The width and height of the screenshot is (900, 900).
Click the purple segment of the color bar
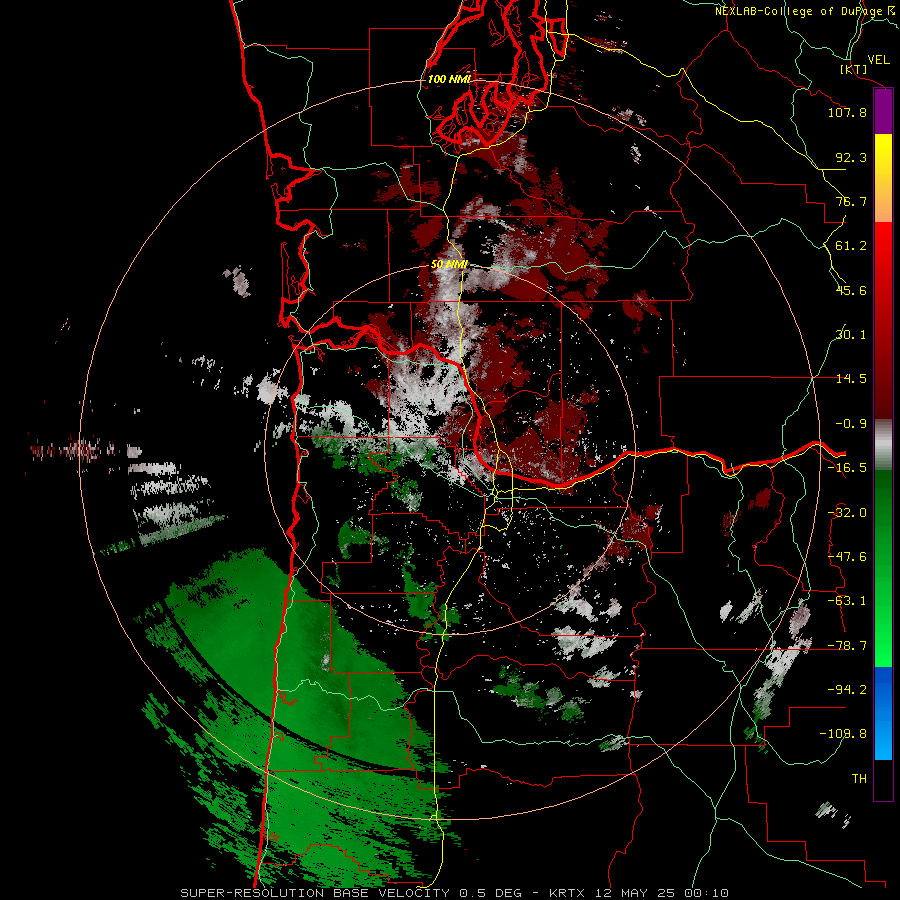click(x=883, y=111)
